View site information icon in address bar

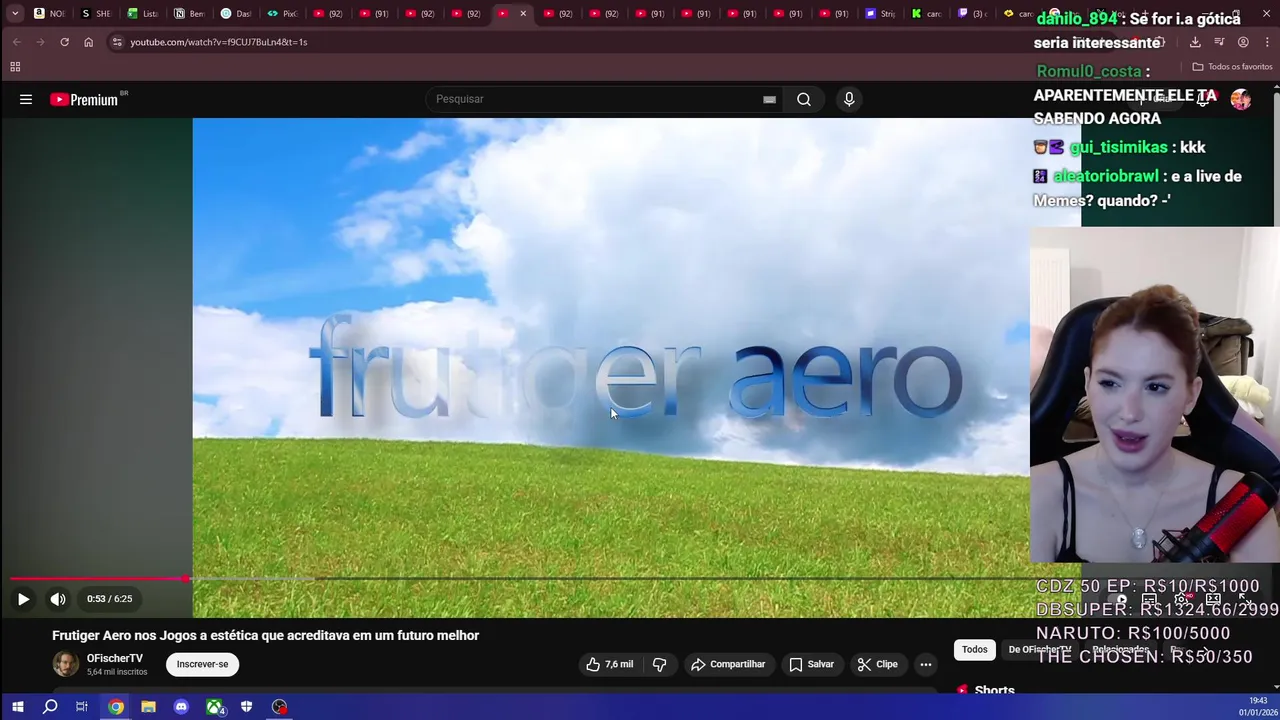coord(117,42)
